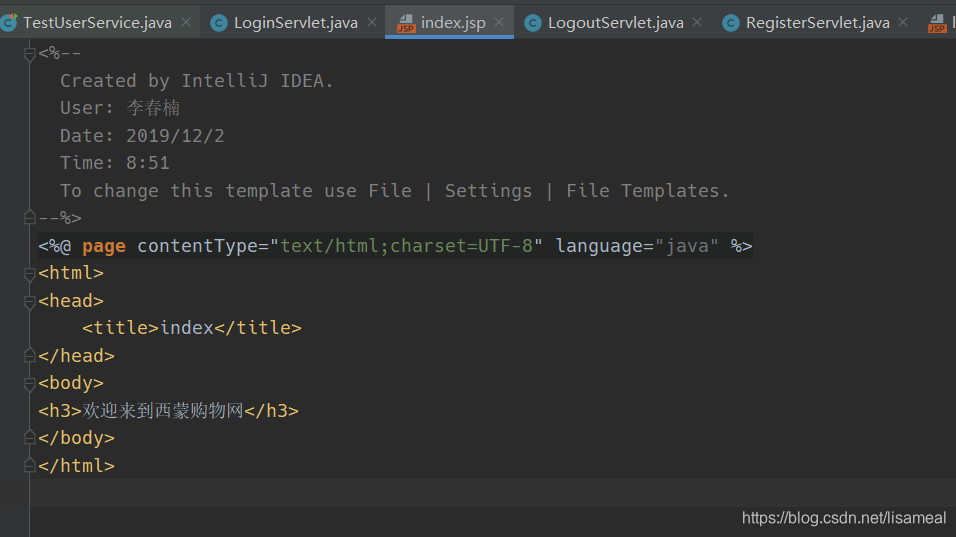956x537 pixels.
Task: Click the 'File Templates.' comment text
Action: click(x=647, y=191)
